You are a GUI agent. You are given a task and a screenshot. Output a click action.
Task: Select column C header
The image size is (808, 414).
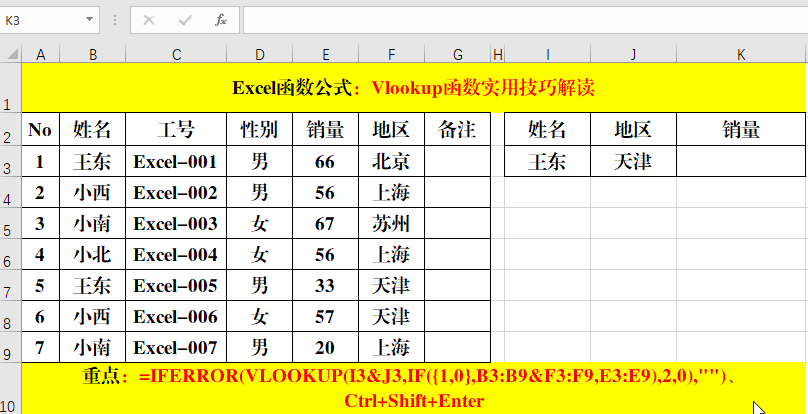click(176, 55)
